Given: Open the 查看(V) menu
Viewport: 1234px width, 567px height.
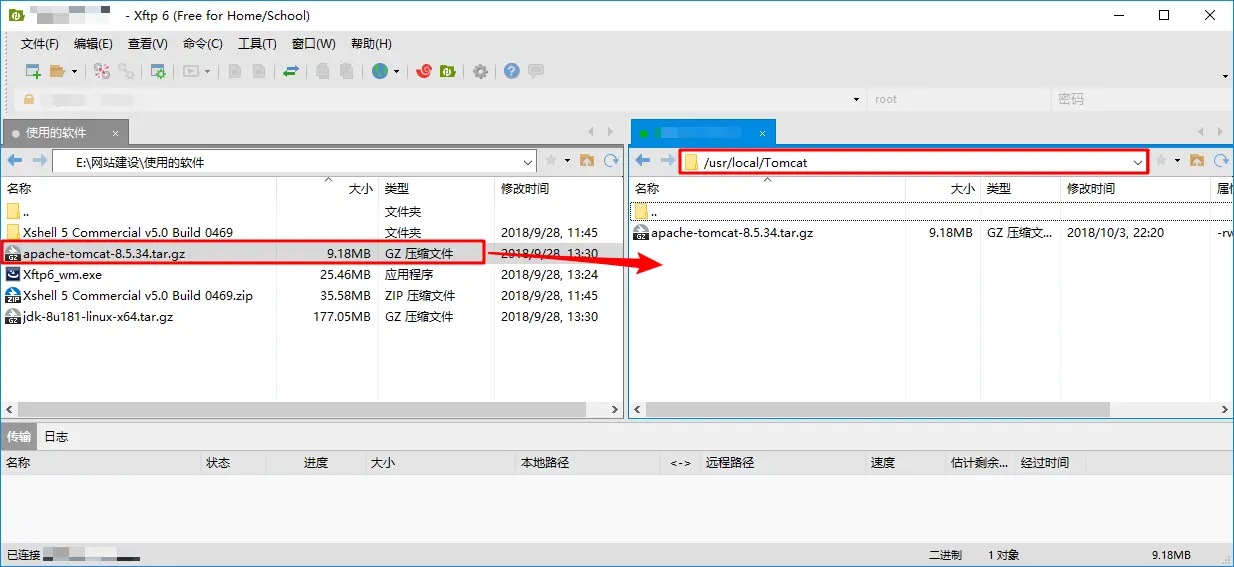Looking at the screenshot, I should 147,44.
